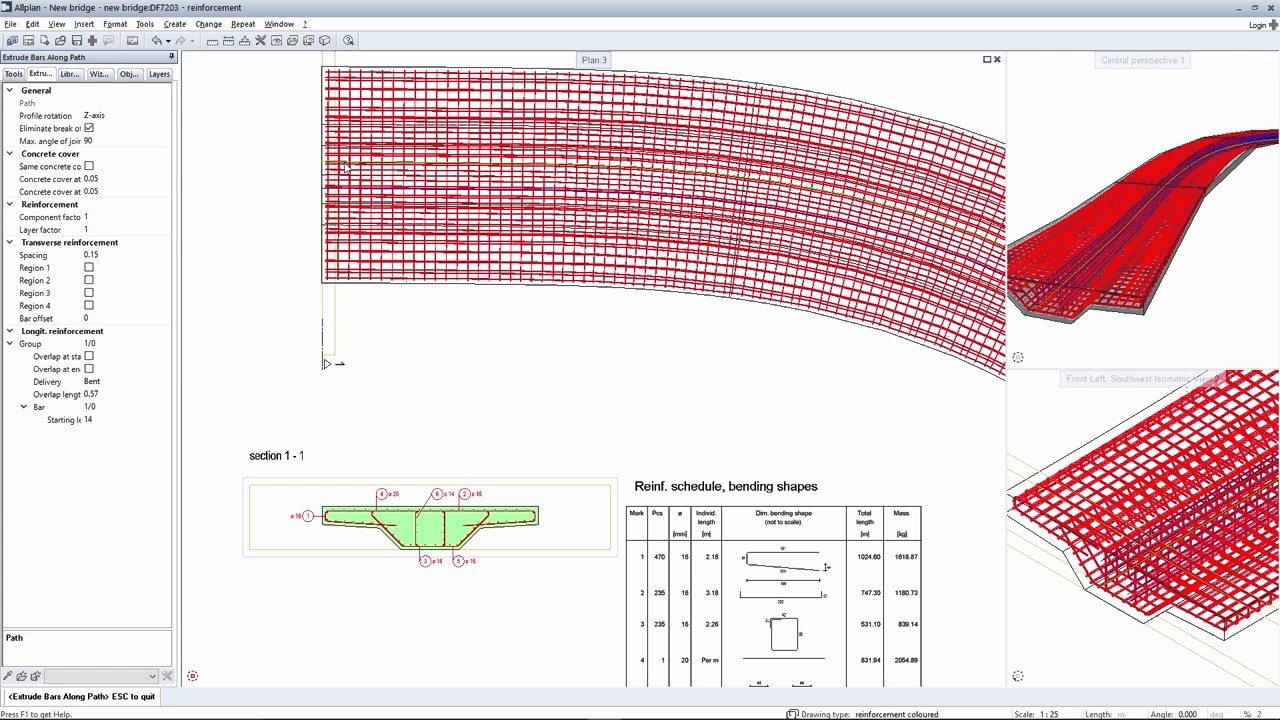The image size is (1280, 720).
Task: Collapse the Longit. reinforcement section
Action: point(10,331)
